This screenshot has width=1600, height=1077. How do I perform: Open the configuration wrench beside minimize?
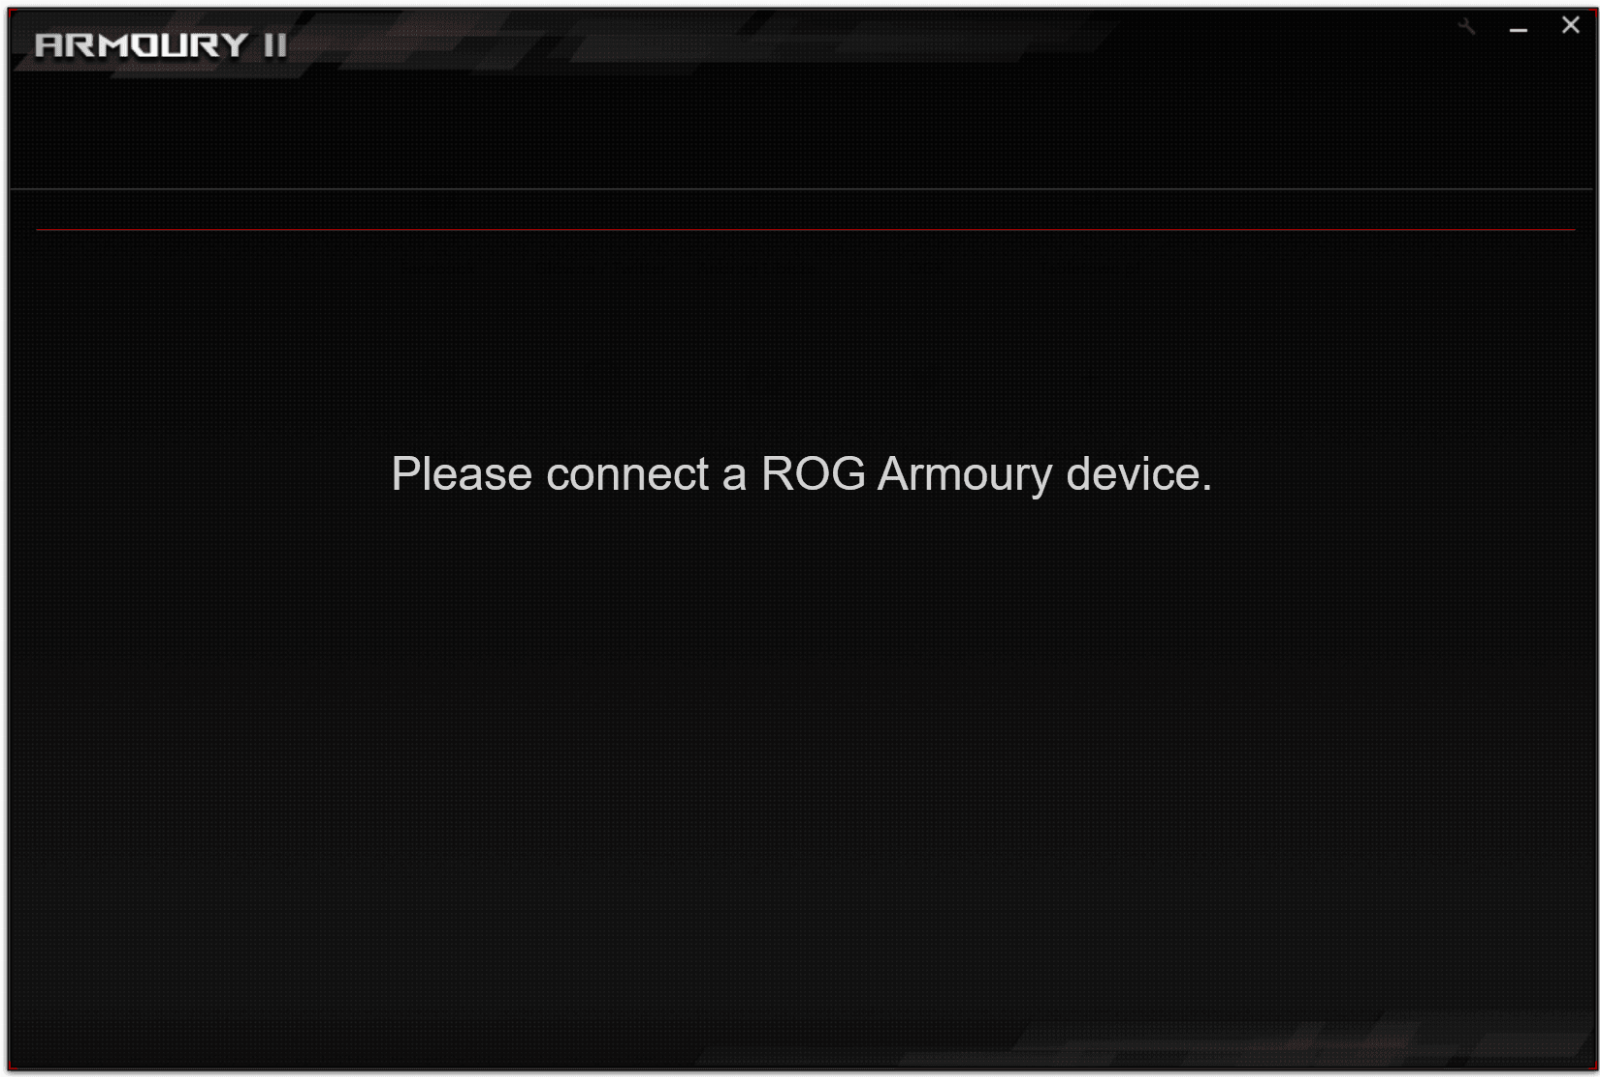click(1466, 27)
